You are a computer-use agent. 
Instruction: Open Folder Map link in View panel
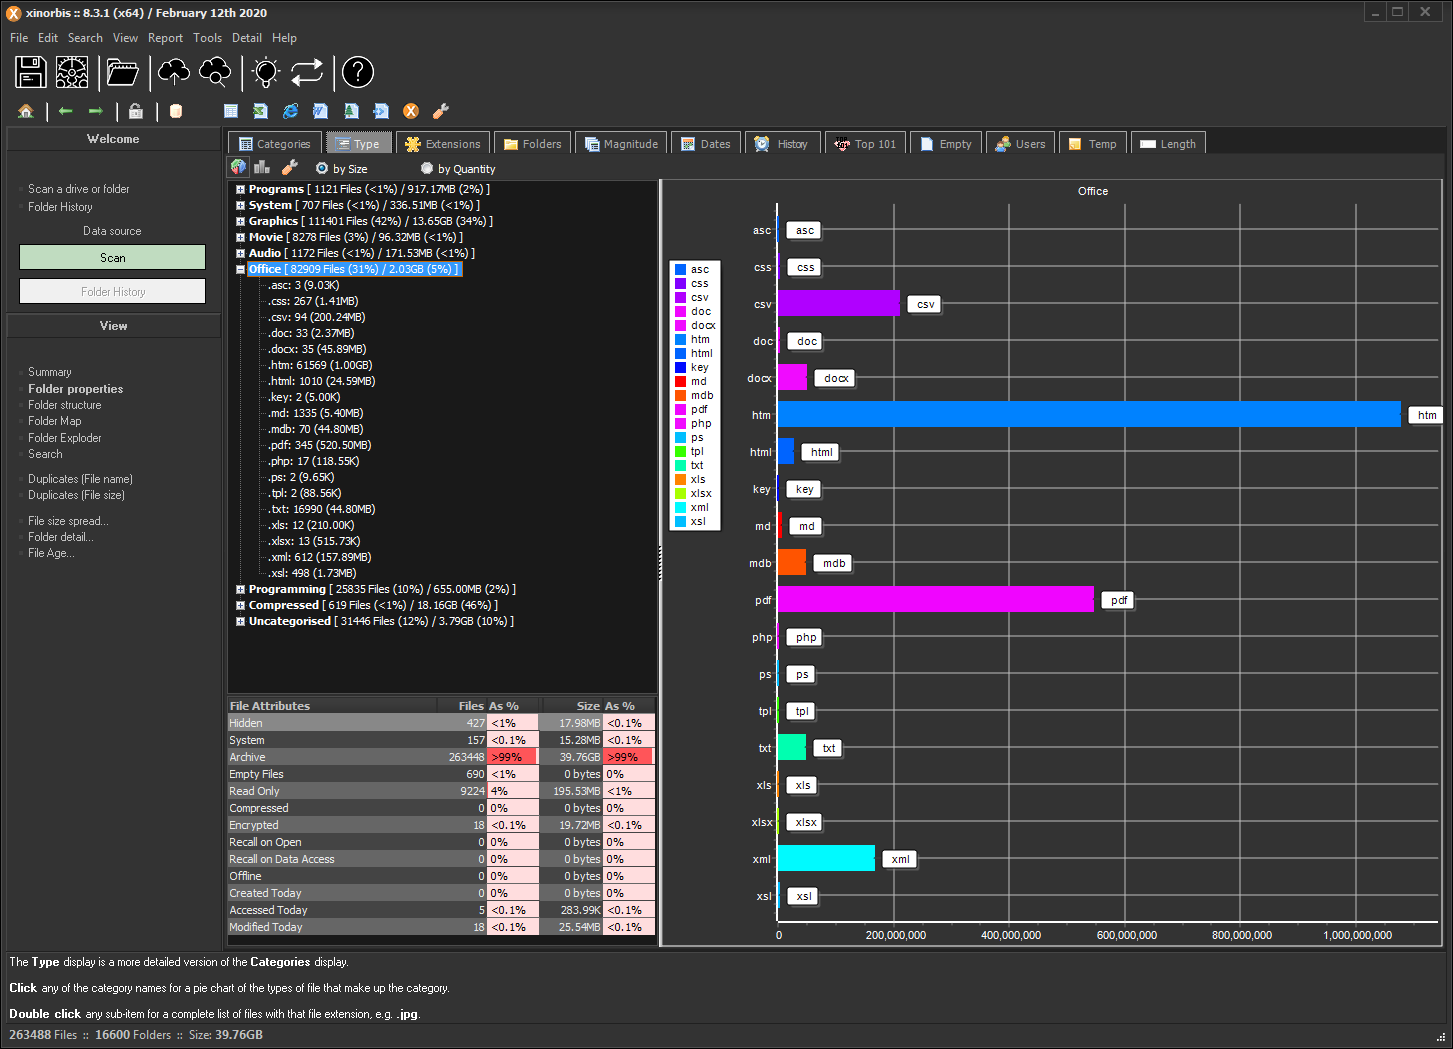point(55,421)
